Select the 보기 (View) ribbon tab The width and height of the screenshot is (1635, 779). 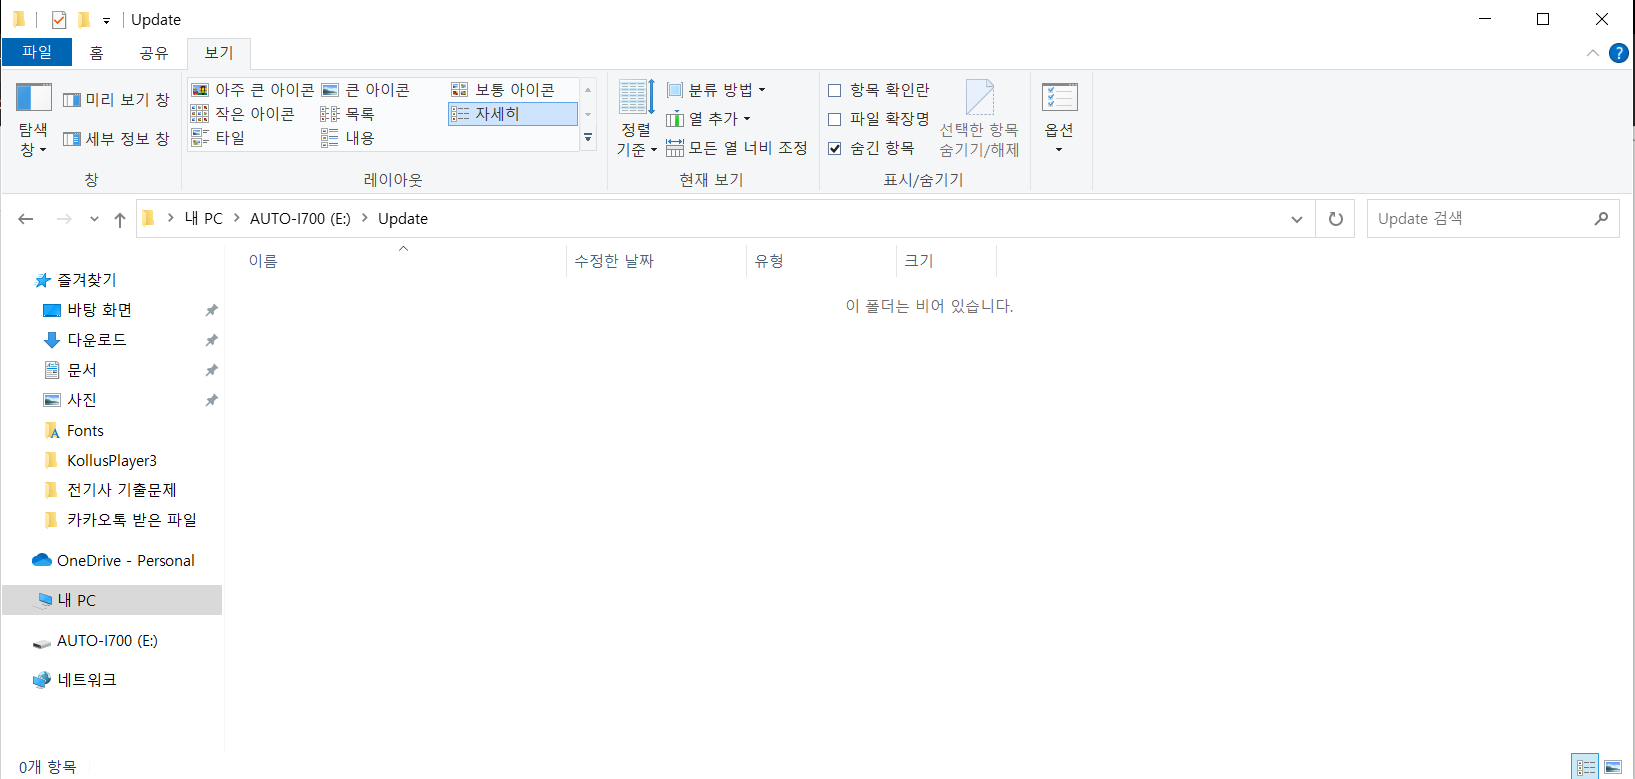(x=219, y=53)
